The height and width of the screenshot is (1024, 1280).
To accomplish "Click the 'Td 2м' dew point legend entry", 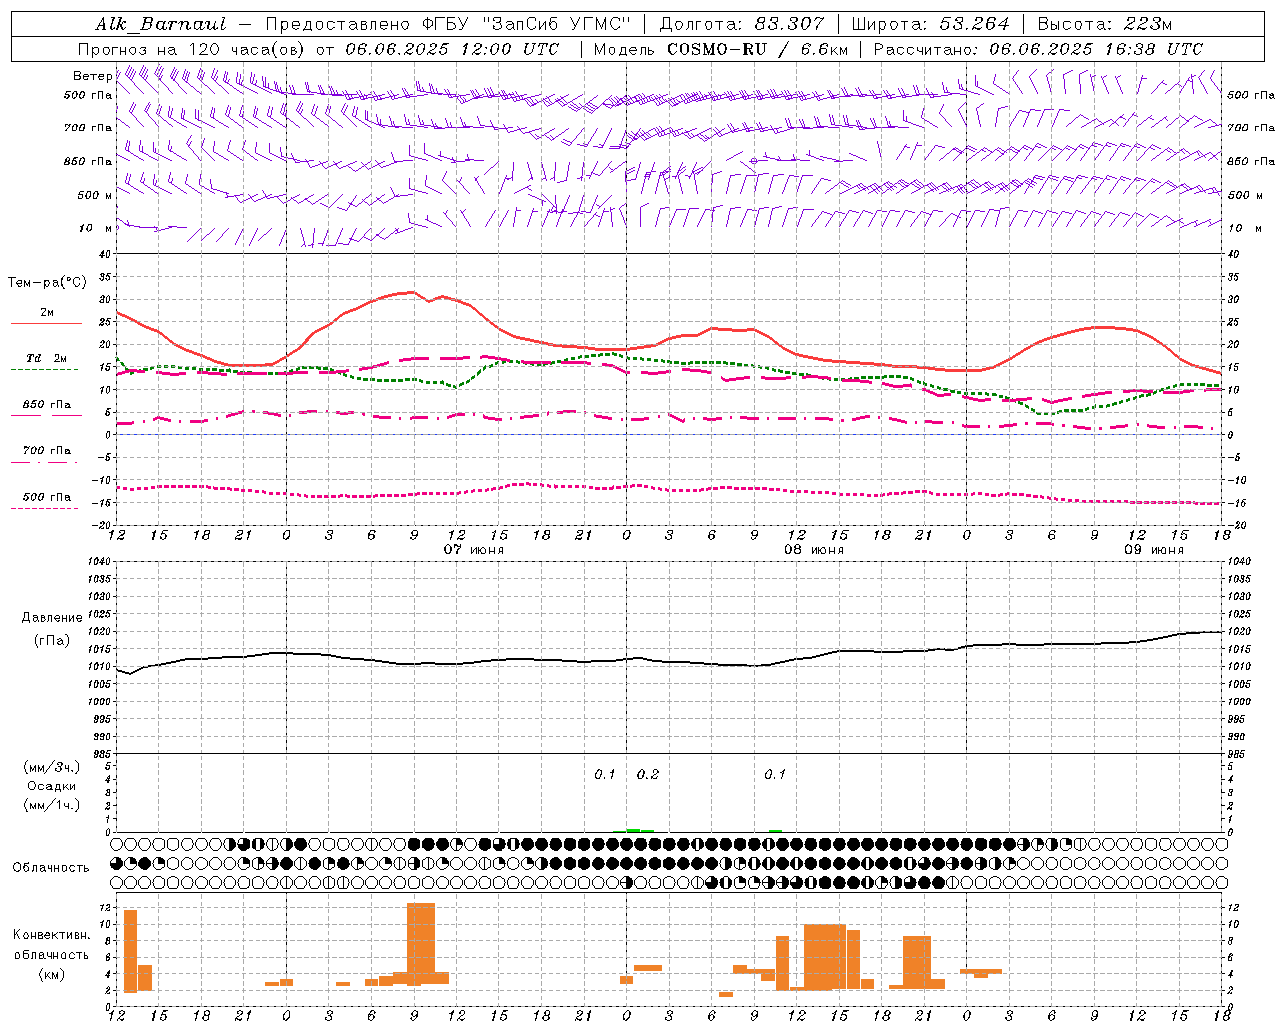I will tap(46, 358).
